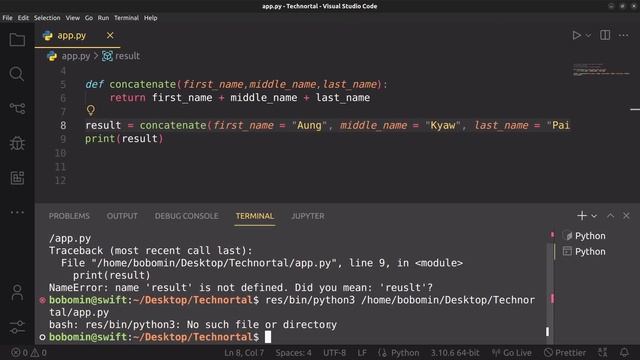Click the feedback icon in status bar
This screenshot has height=360, width=640.
602,353
